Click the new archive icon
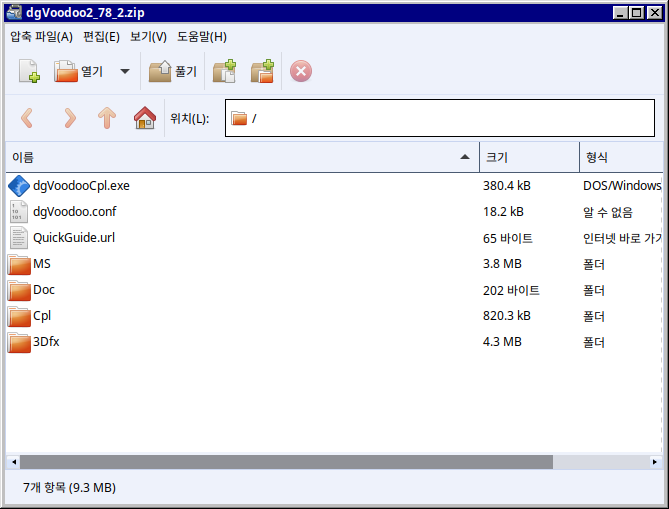 coord(29,71)
